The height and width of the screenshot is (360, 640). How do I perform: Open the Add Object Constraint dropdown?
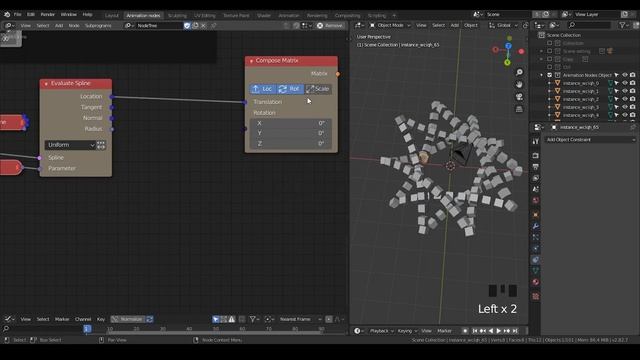point(590,140)
